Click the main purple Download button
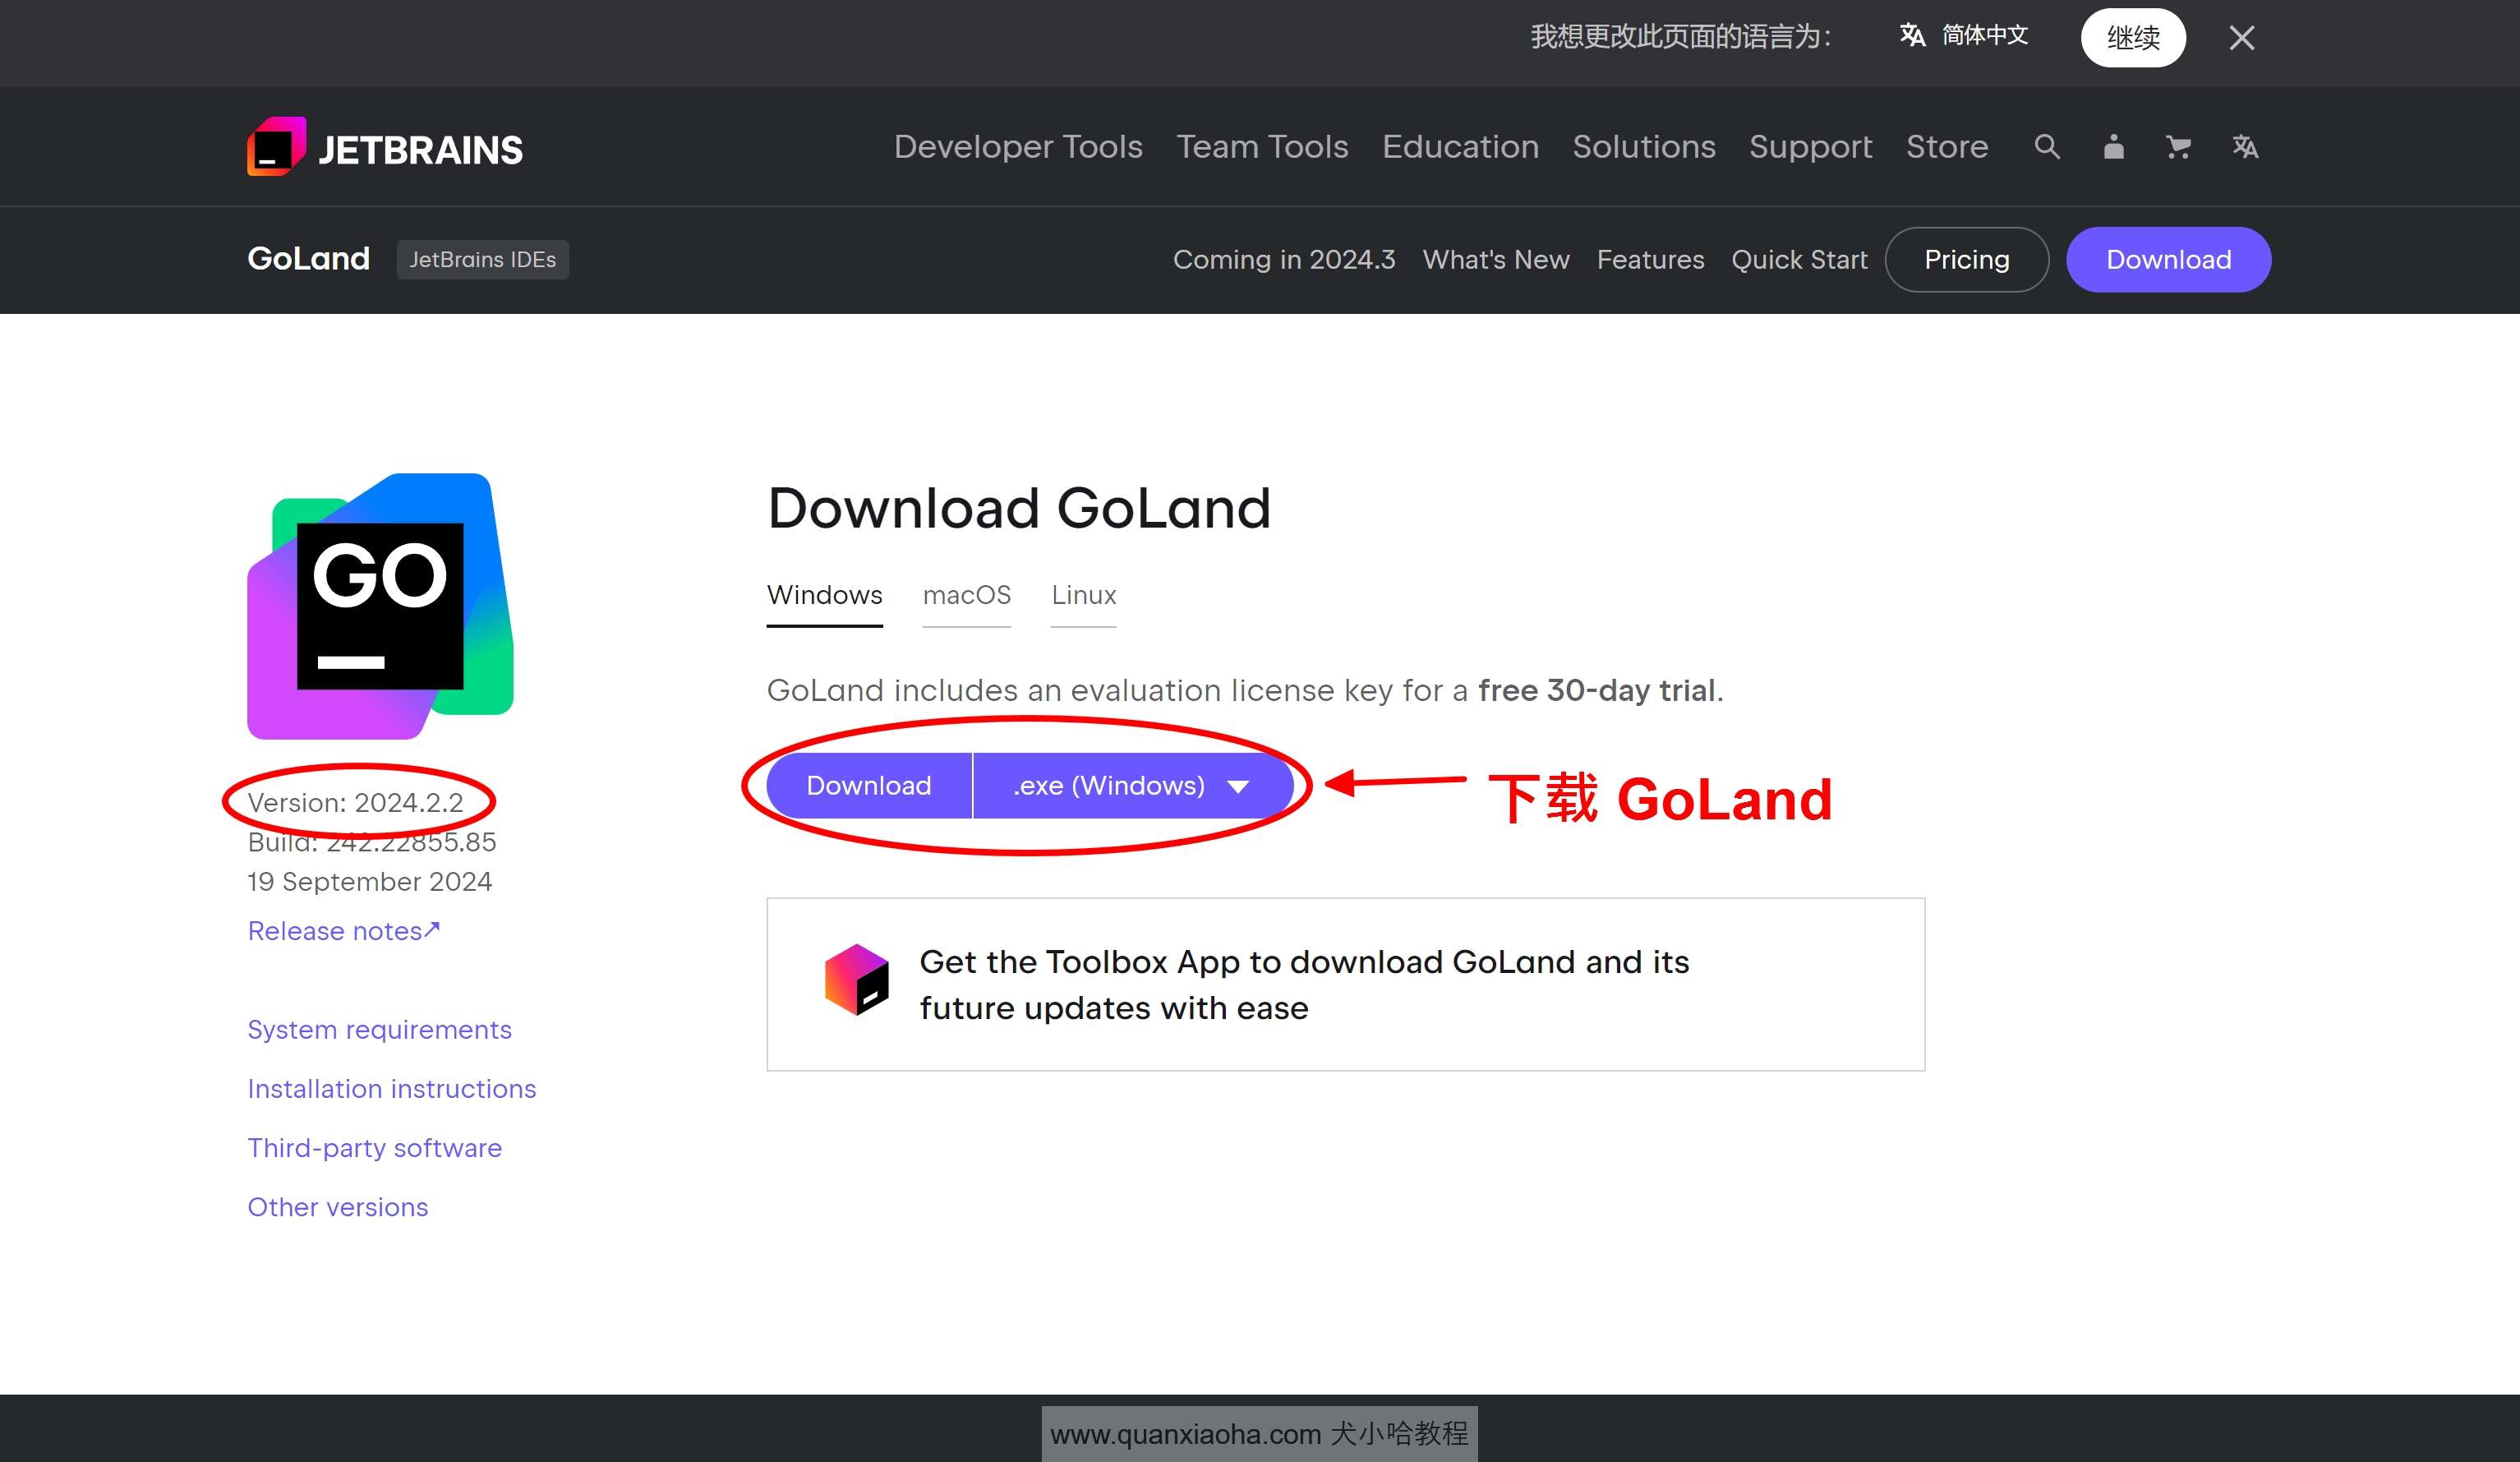Screen dimensions: 2520x1462 [x=868, y=786]
